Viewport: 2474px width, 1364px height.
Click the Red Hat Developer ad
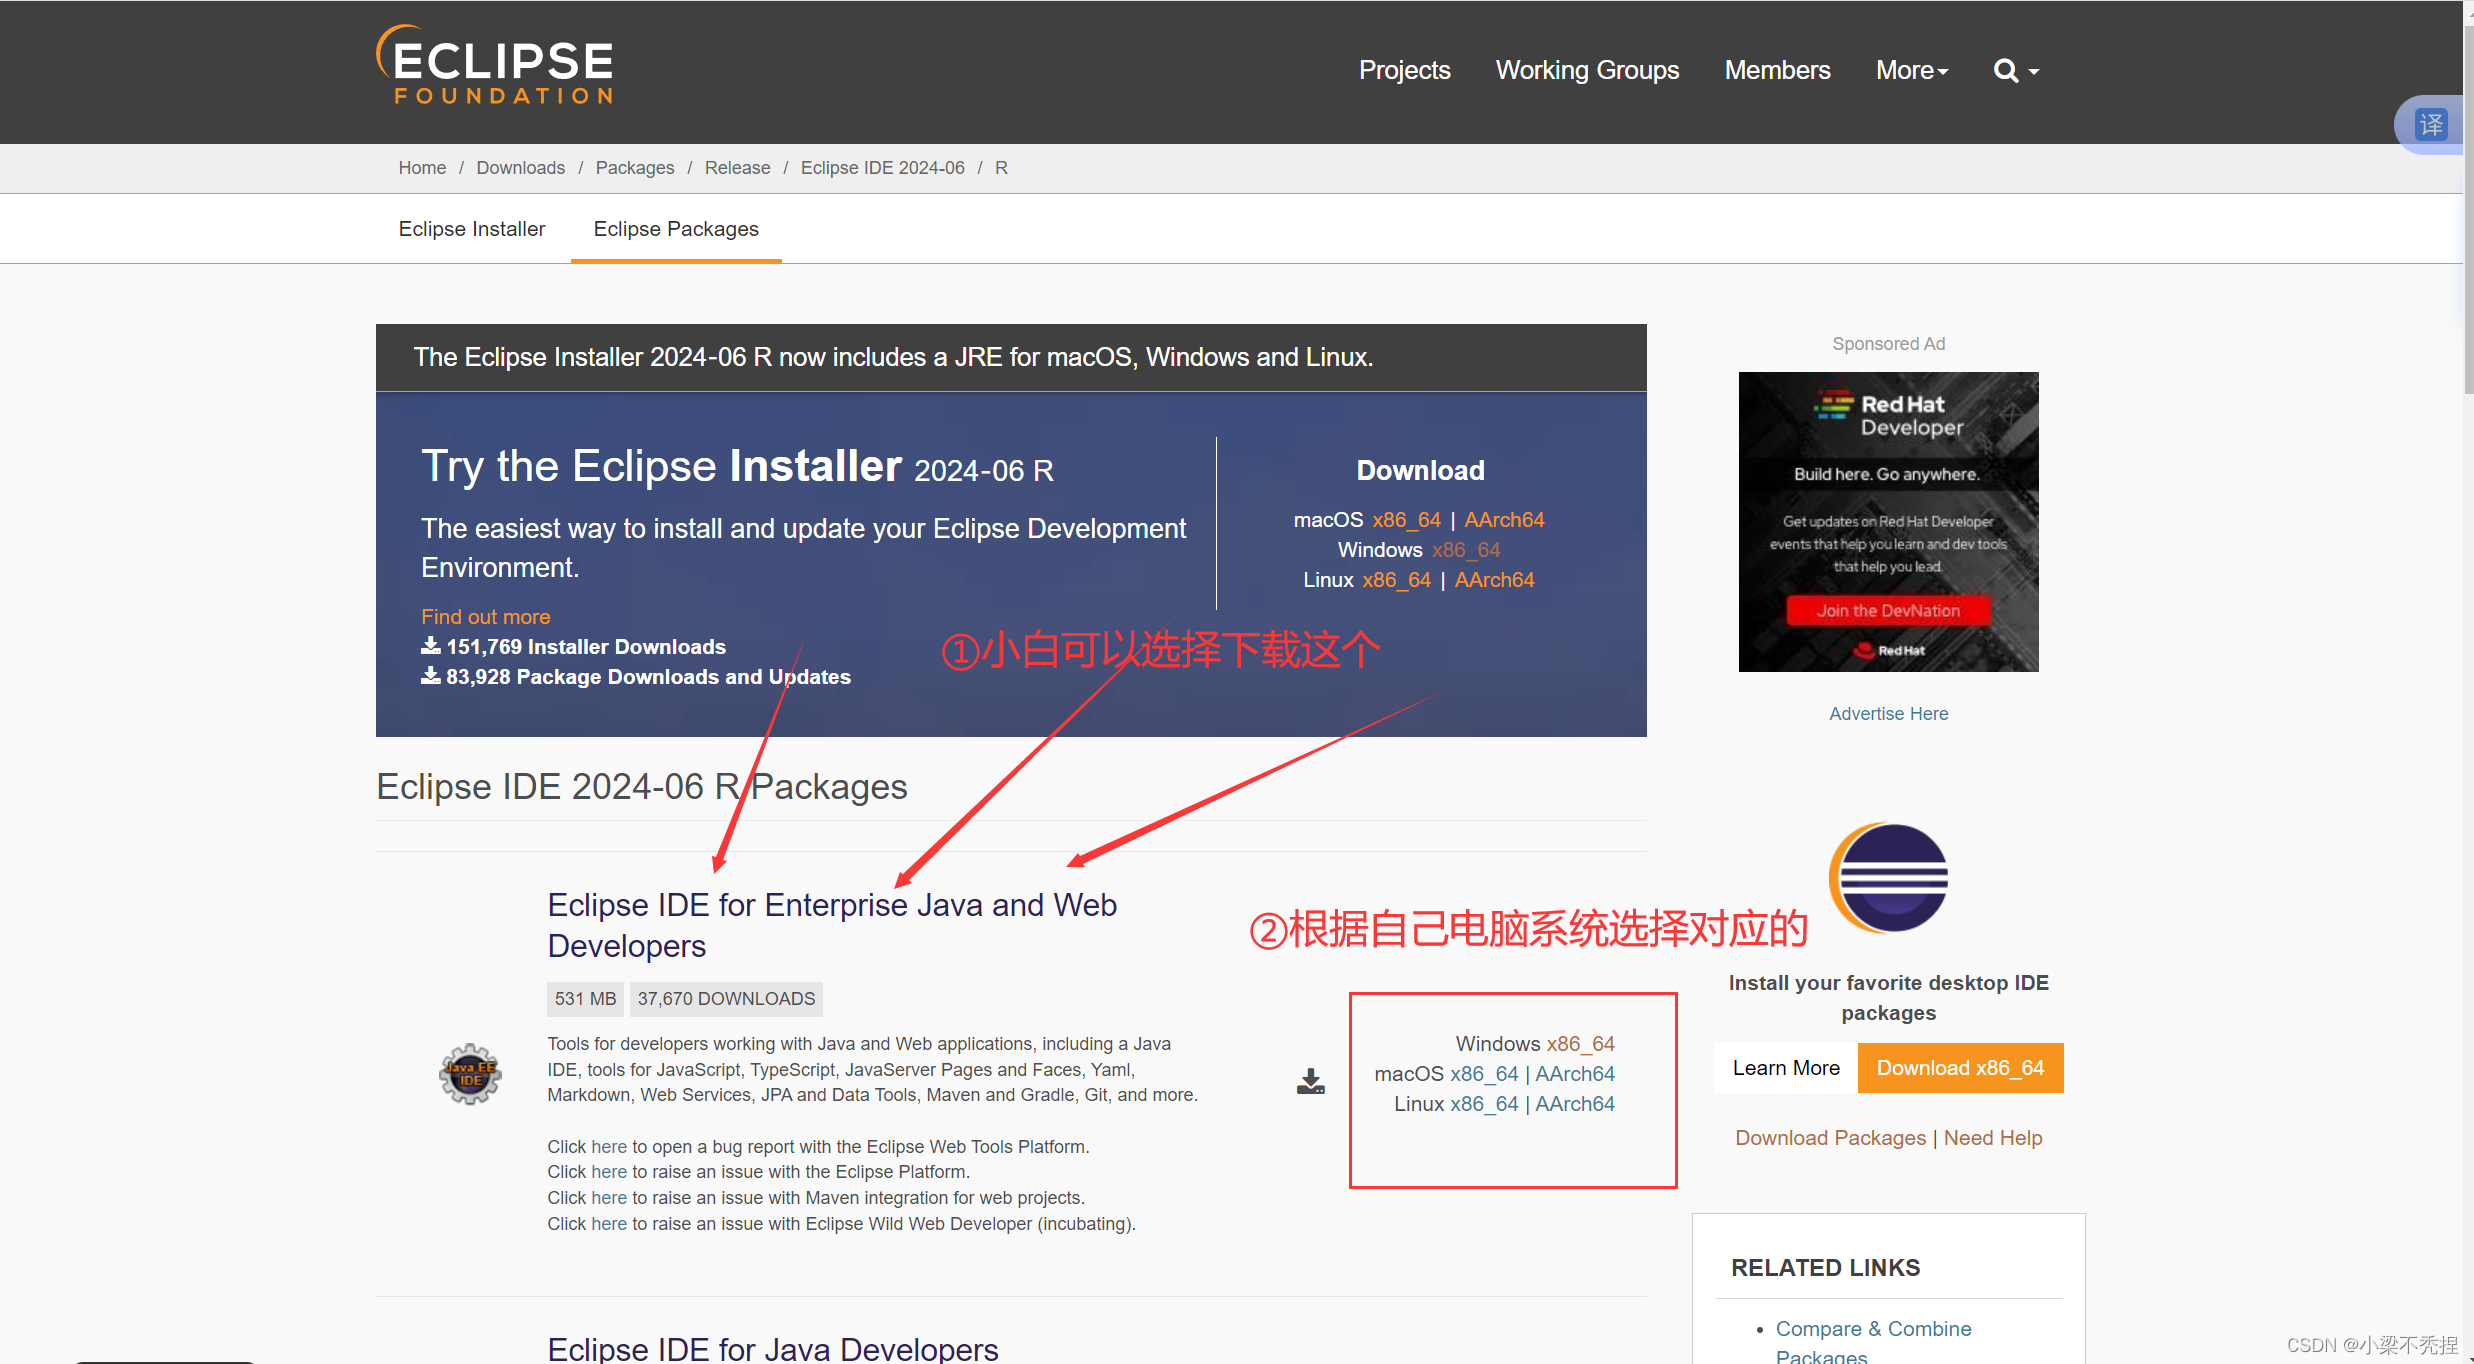pos(1888,521)
